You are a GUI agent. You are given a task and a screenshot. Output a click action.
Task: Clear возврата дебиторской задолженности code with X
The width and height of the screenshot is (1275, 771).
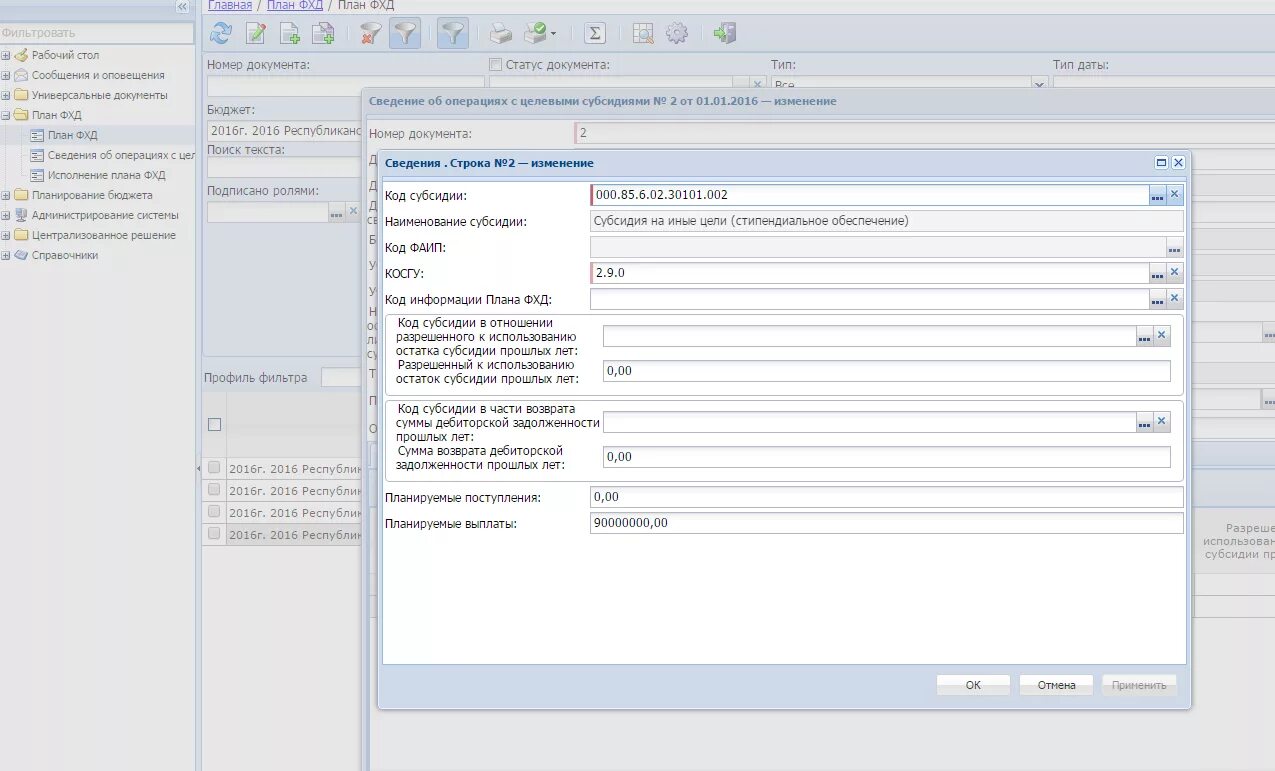[x=1162, y=421]
